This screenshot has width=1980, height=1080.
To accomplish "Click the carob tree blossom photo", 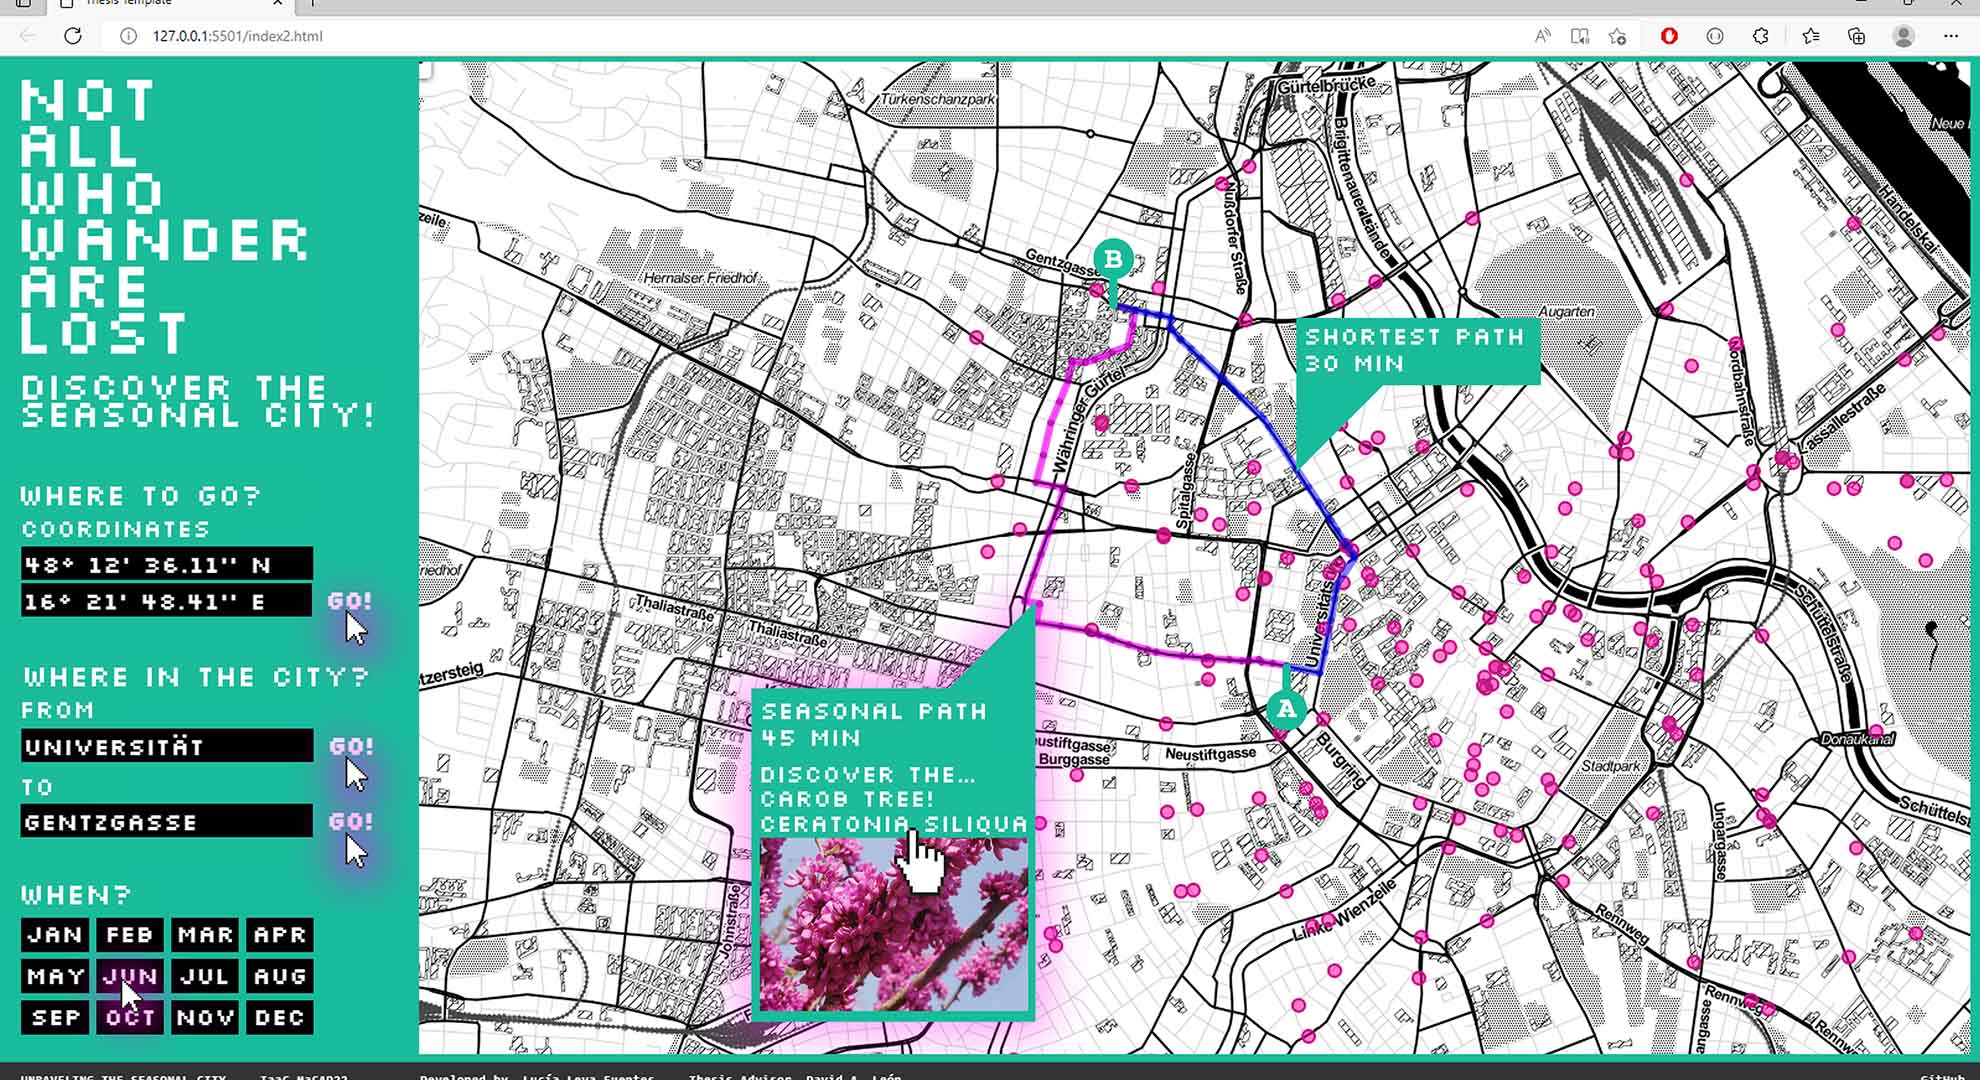I will click(x=893, y=925).
